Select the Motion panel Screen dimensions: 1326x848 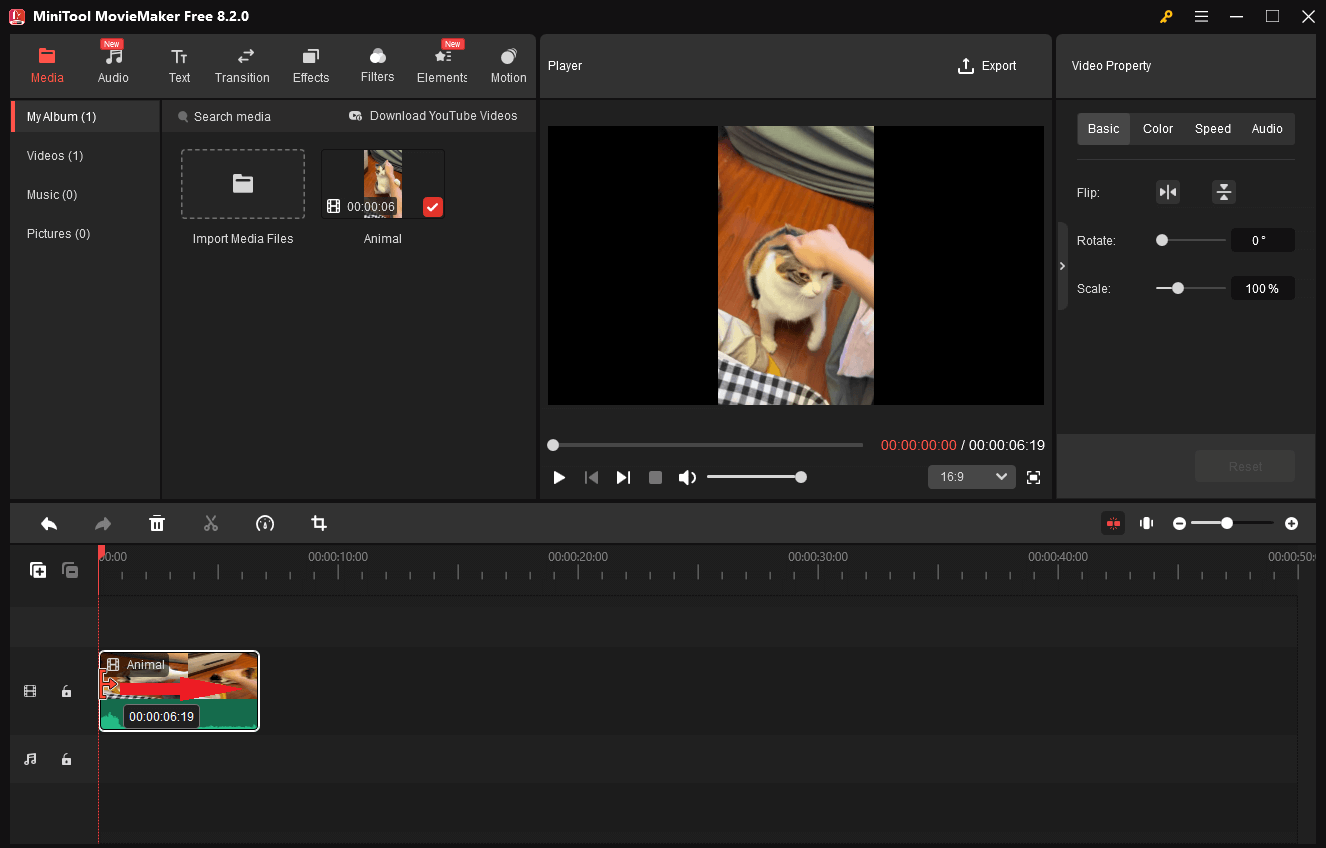[x=508, y=65]
